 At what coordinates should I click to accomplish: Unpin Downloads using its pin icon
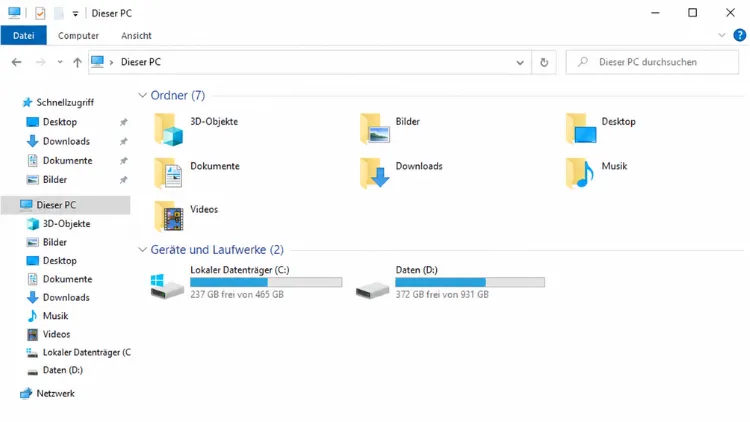coord(123,141)
